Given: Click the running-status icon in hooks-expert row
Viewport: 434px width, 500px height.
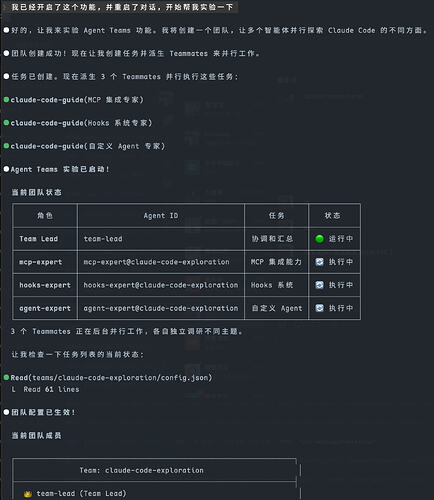Looking at the screenshot, I should pos(319,285).
